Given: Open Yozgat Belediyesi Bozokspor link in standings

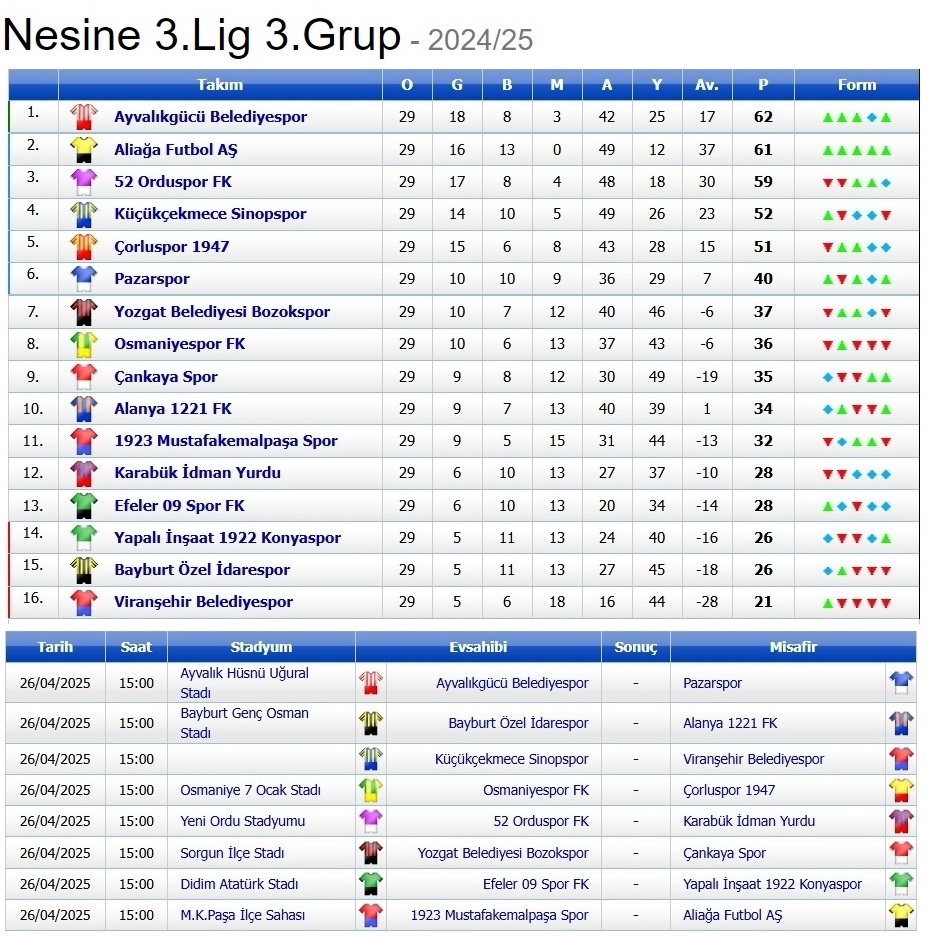Looking at the screenshot, I should point(222,312).
